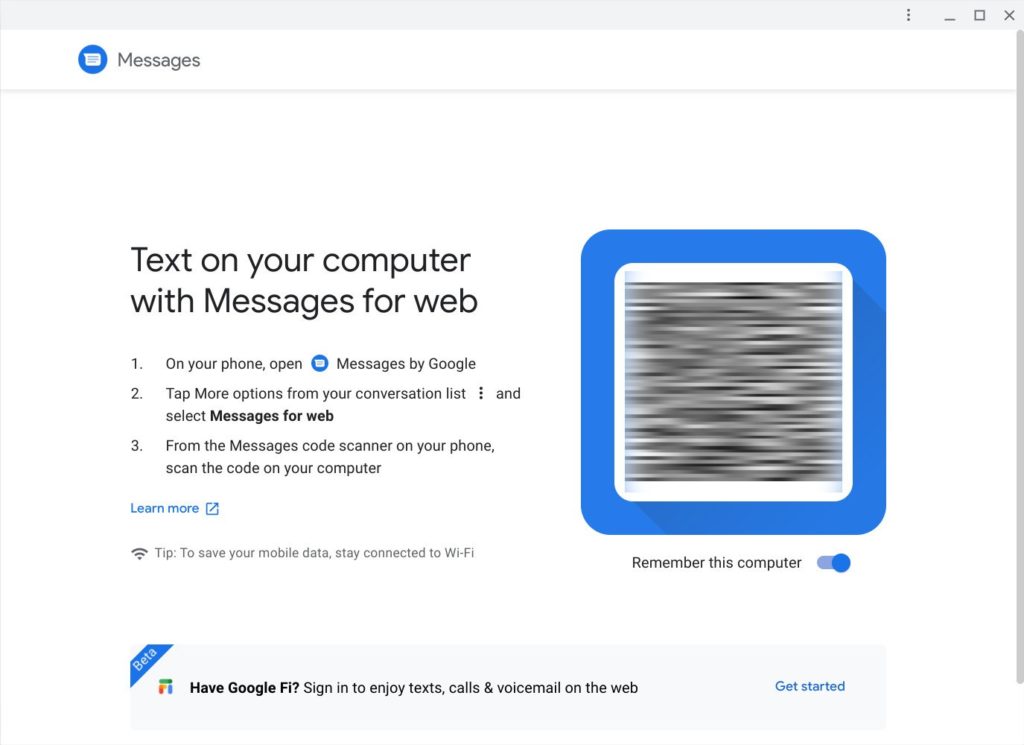Click the Messages title text in header
Image resolution: width=1024 pixels, height=745 pixels.
click(x=159, y=60)
